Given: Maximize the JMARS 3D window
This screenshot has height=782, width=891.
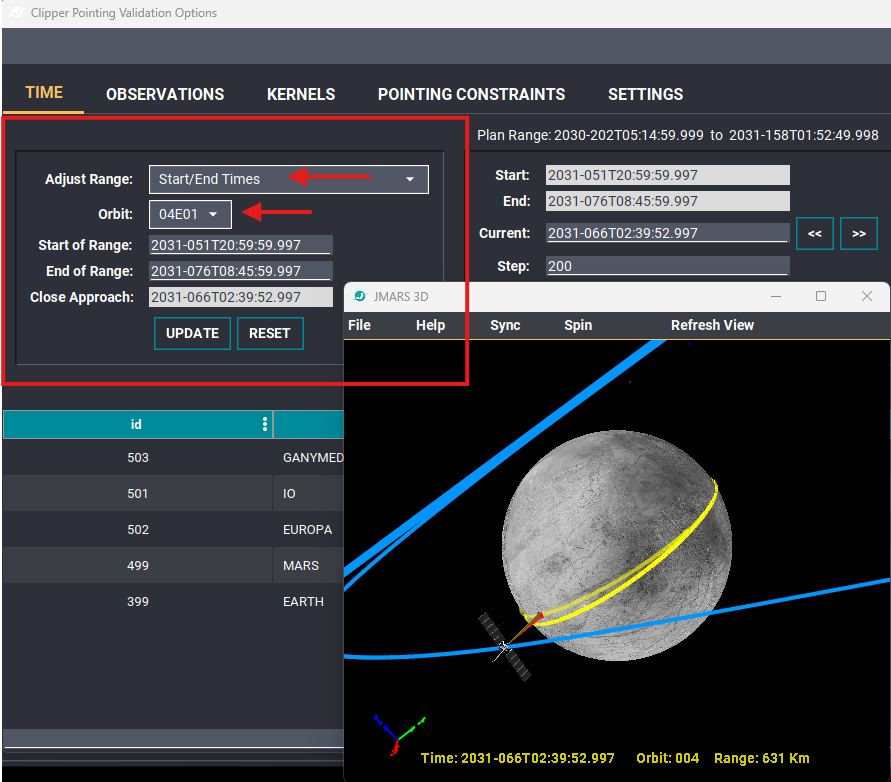Looking at the screenshot, I should (x=821, y=296).
